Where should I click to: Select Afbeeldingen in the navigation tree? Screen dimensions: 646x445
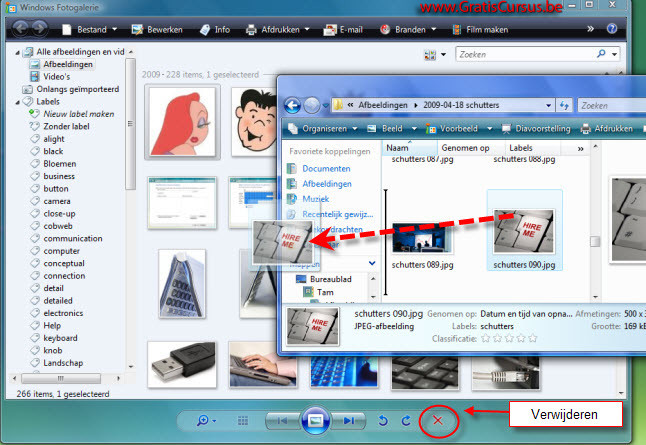[x=68, y=64]
